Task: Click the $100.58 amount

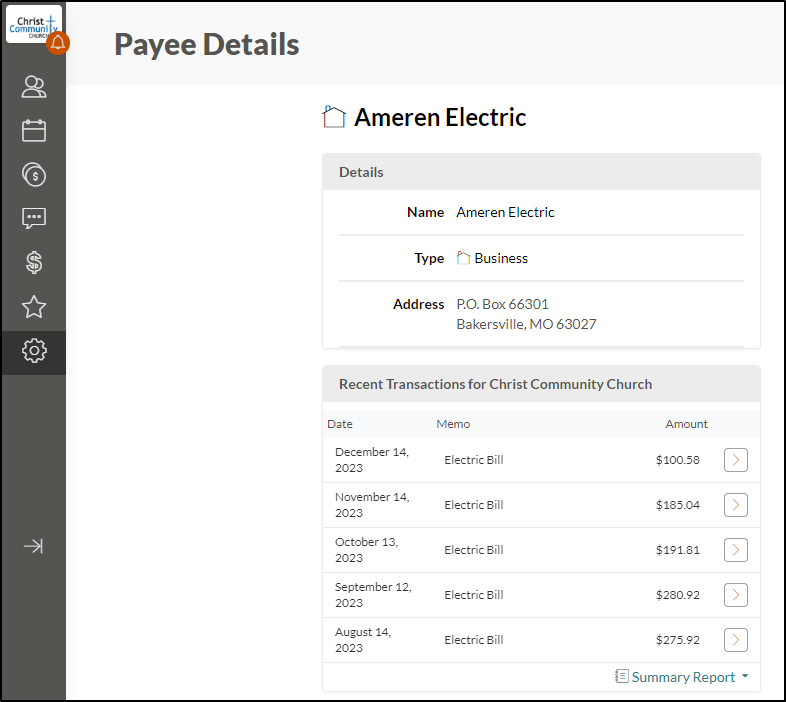Action: click(677, 460)
